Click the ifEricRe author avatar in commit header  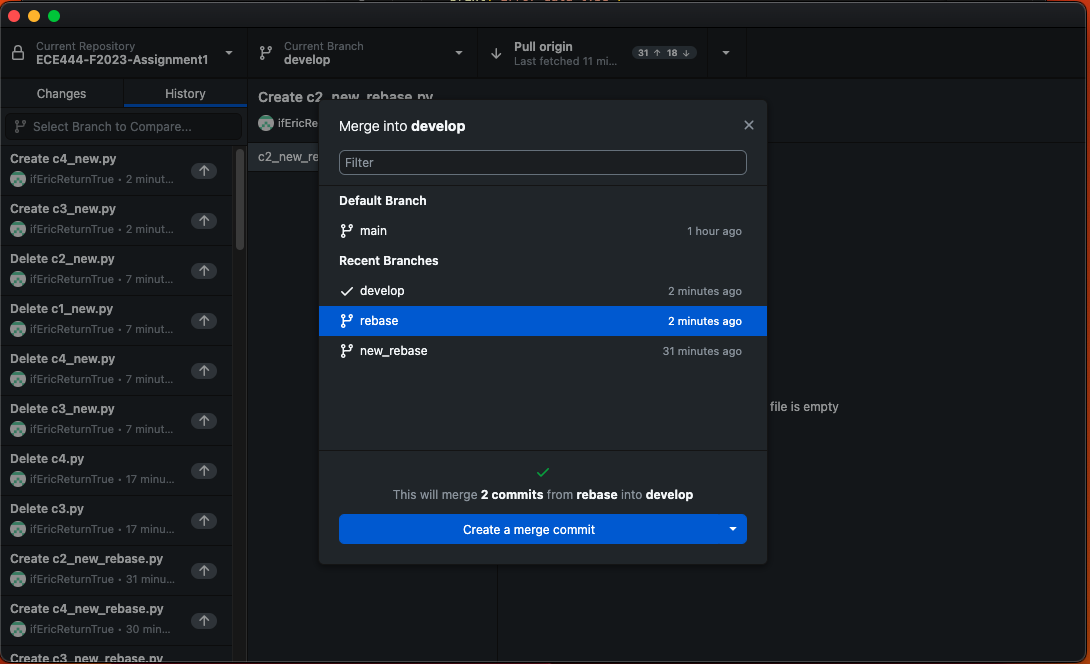[x=266, y=123]
